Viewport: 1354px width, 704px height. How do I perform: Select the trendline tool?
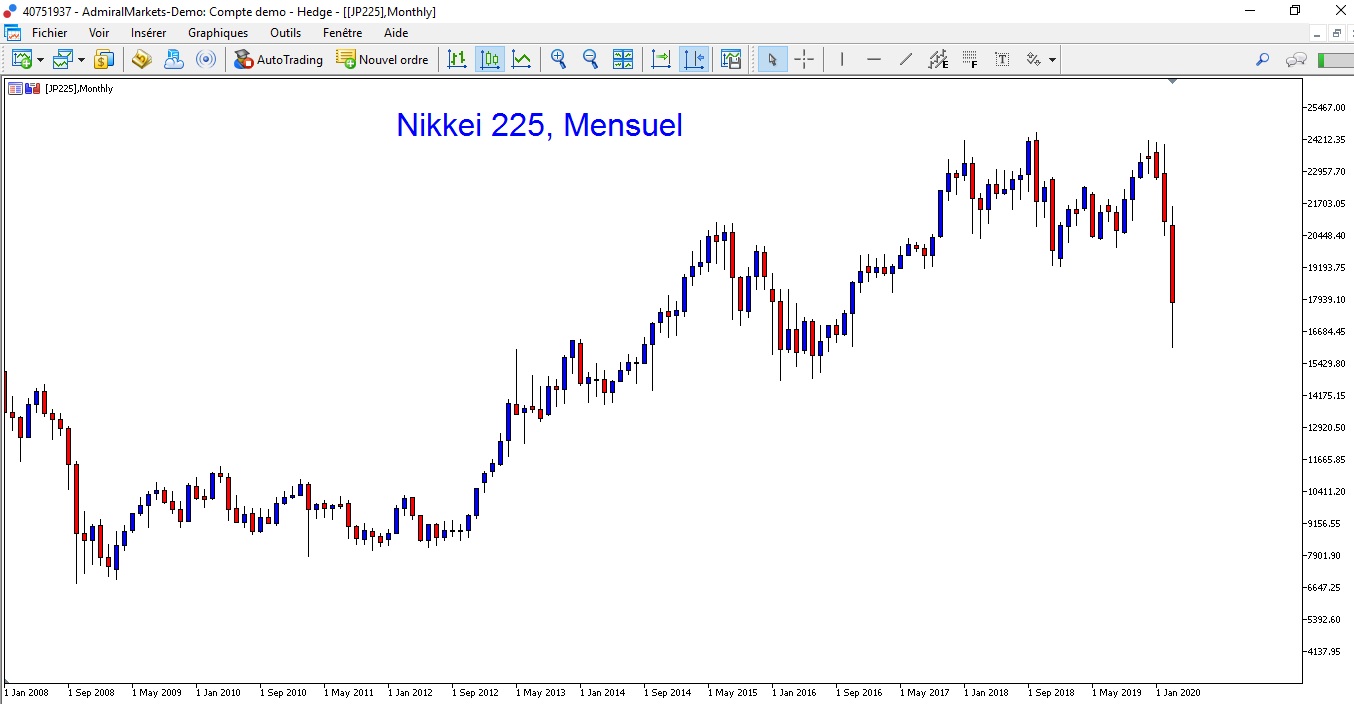tap(906, 59)
